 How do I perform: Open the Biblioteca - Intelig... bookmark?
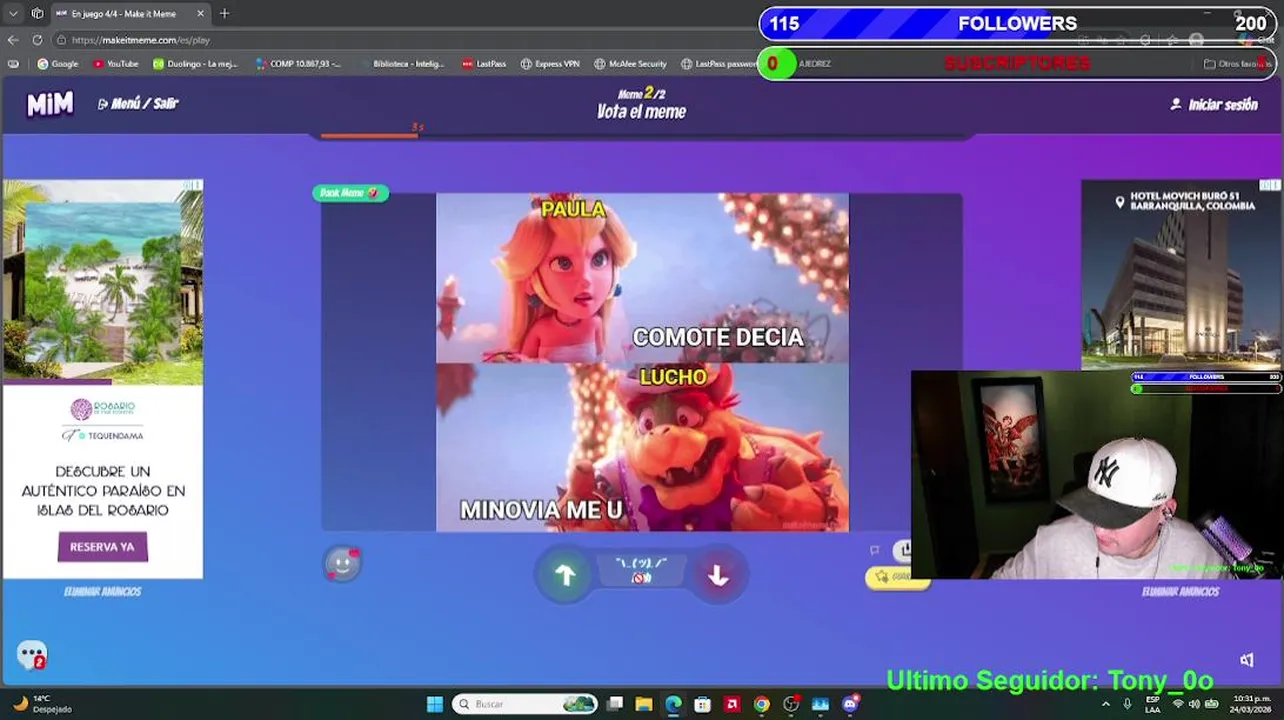point(401,64)
